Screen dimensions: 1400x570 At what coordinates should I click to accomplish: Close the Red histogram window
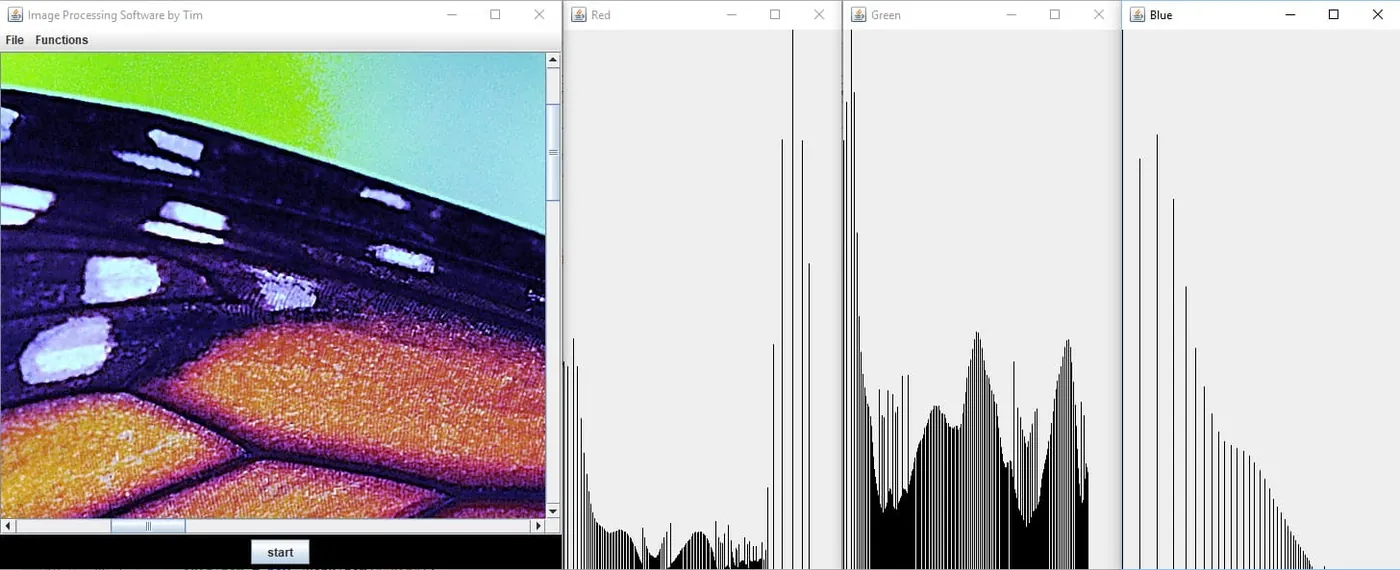819,15
